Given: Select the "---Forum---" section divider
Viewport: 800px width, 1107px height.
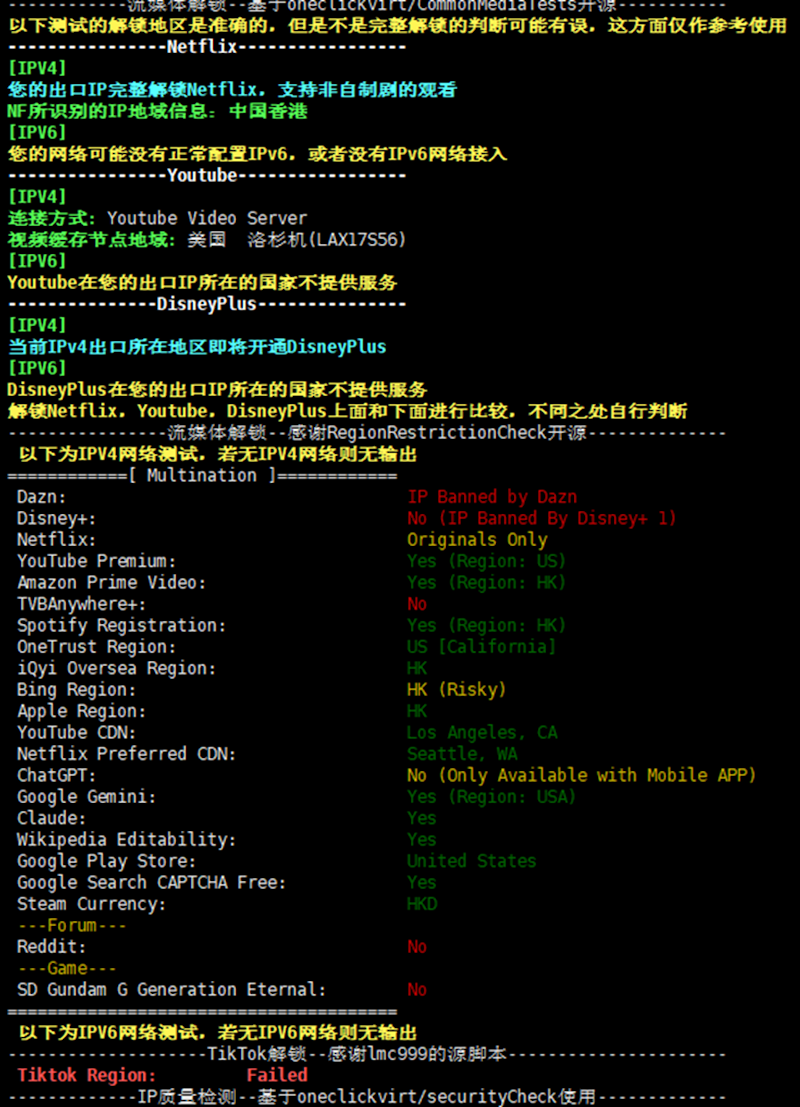Looking at the screenshot, I should tap(72, 926).
